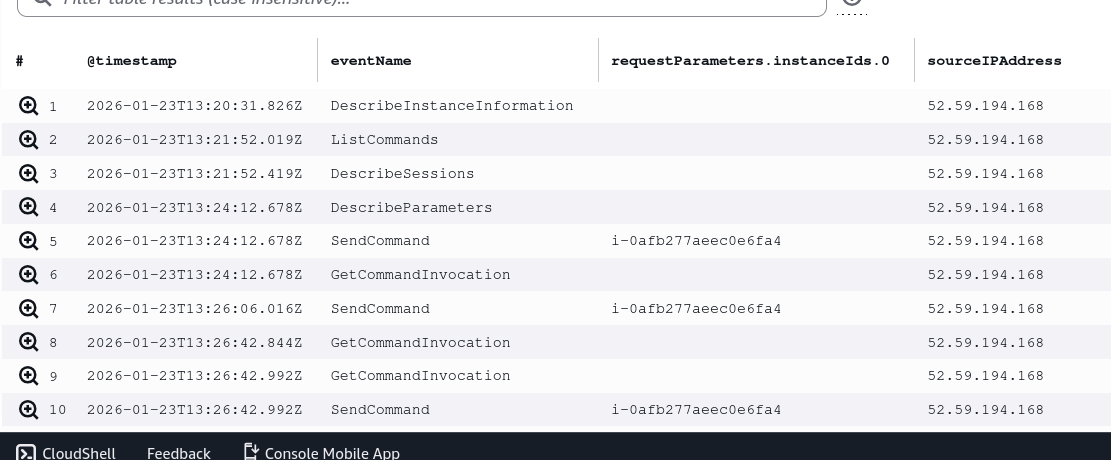Image resolution: width=1111 pixels, height=460 pixels.
Task: Click magnifier icon on row 2 ListCommands
Action: 28,140
